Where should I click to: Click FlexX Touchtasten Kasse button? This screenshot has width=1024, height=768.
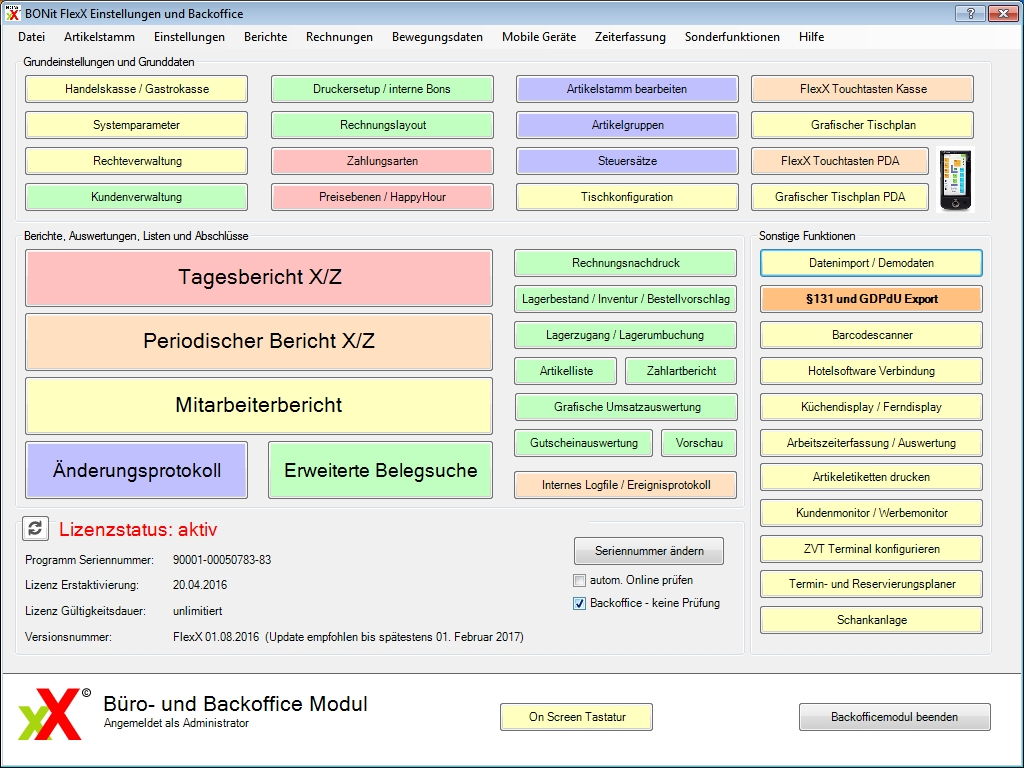coord(863,89)
